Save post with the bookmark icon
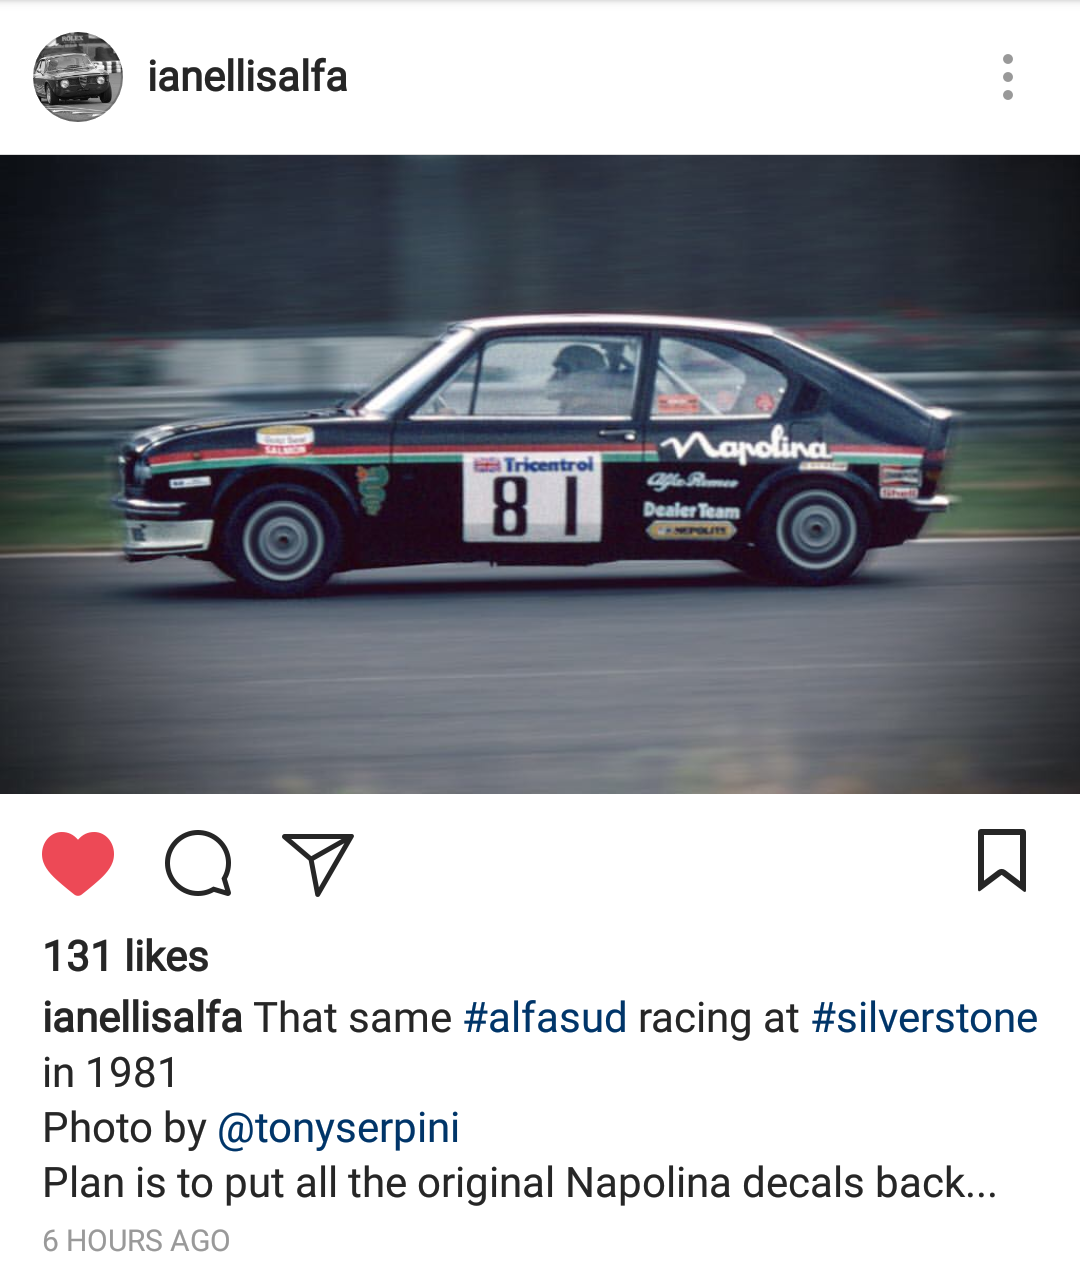 [1002, 860]
